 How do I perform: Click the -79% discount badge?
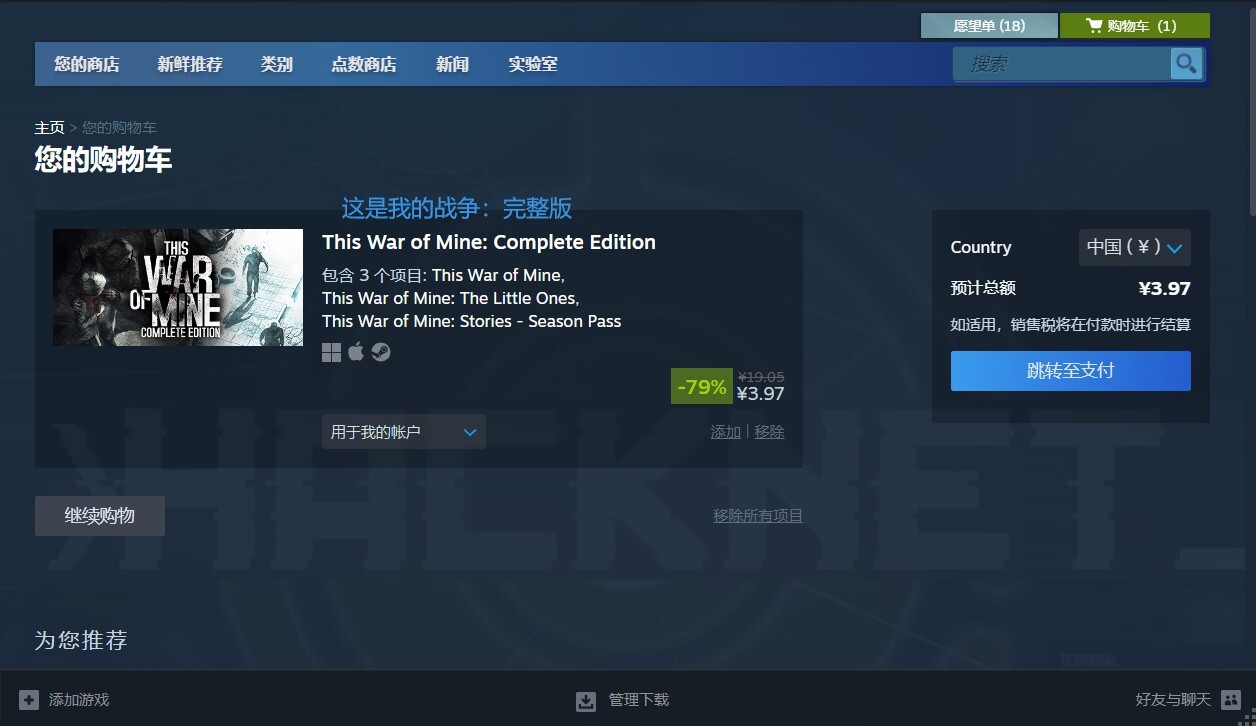(x=702, y=387)
